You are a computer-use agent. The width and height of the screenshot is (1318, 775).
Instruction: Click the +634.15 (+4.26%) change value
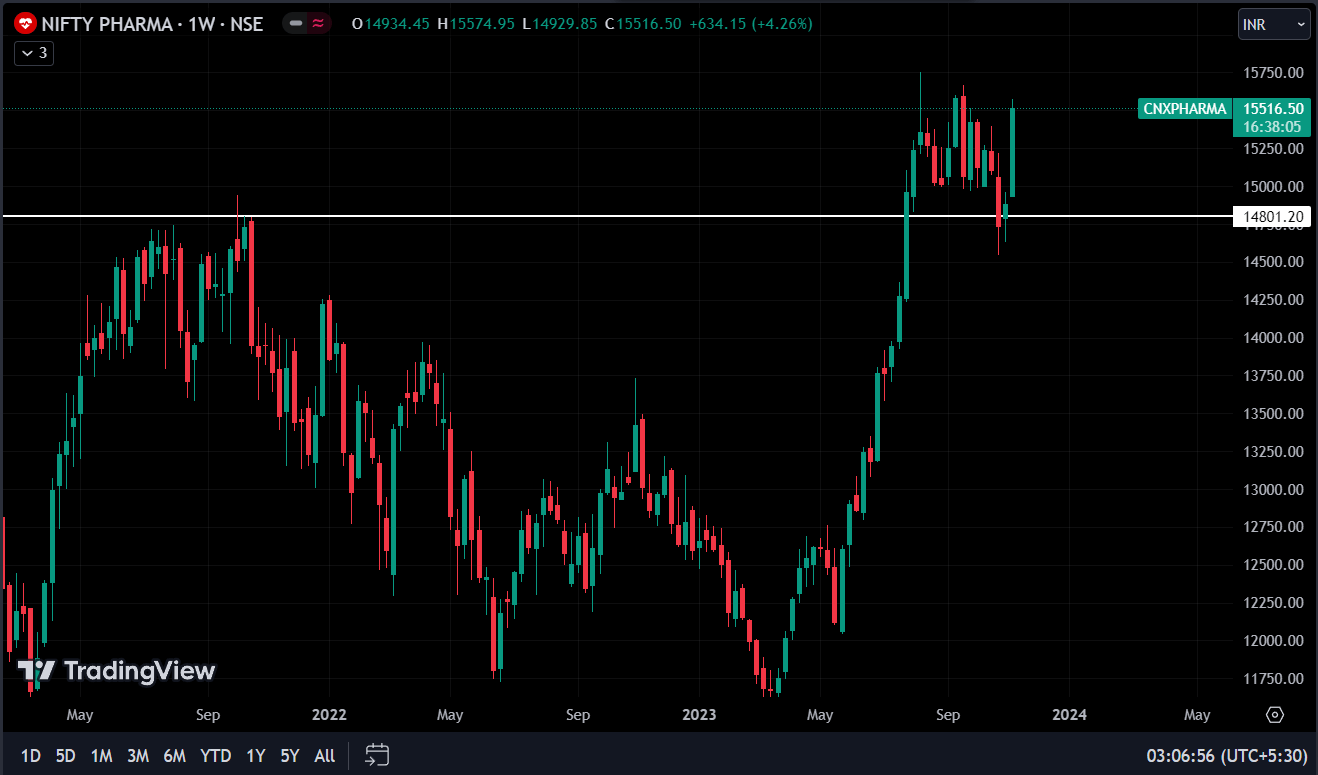click(x=751, y=24)
